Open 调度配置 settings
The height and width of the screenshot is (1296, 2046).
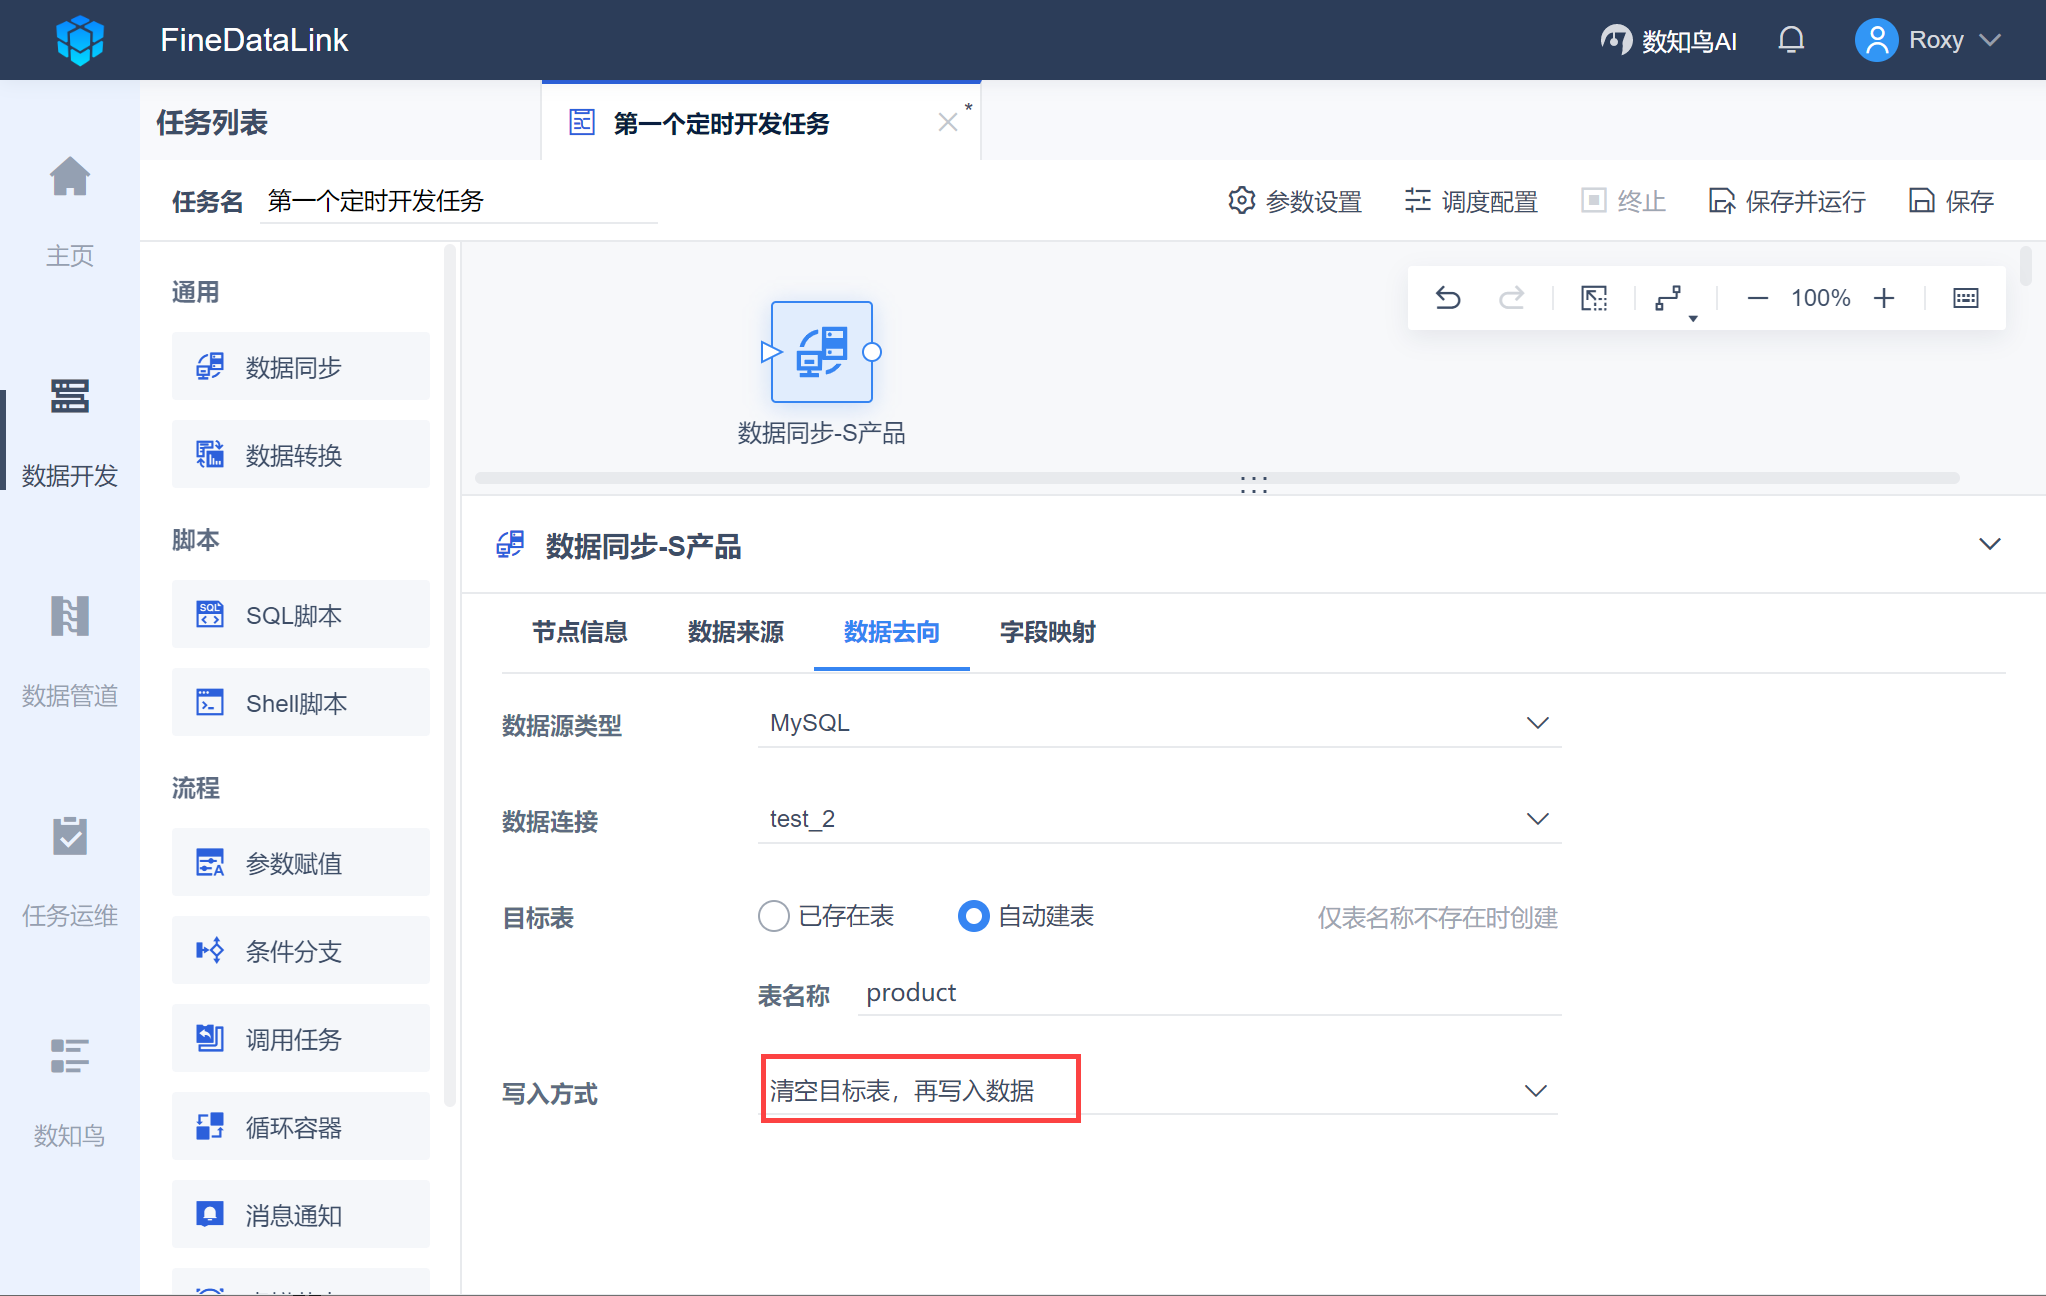pos(1471,201)
